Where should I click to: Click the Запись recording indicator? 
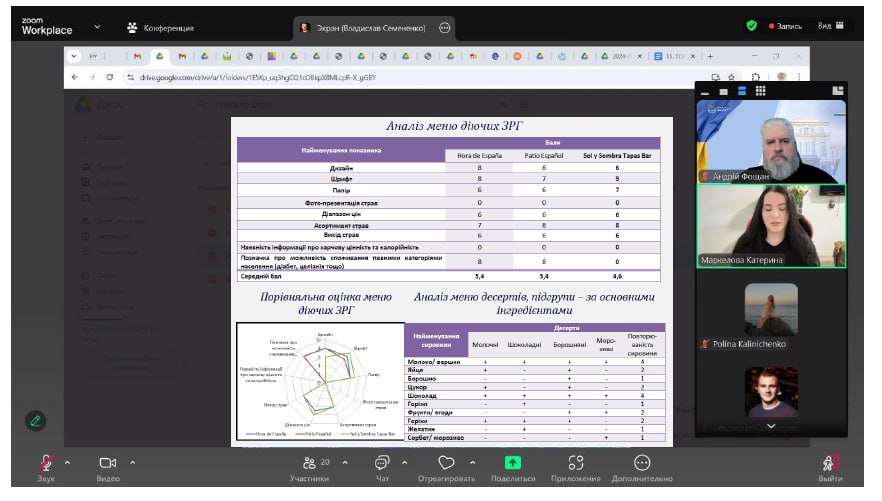(x=785, y=26)
